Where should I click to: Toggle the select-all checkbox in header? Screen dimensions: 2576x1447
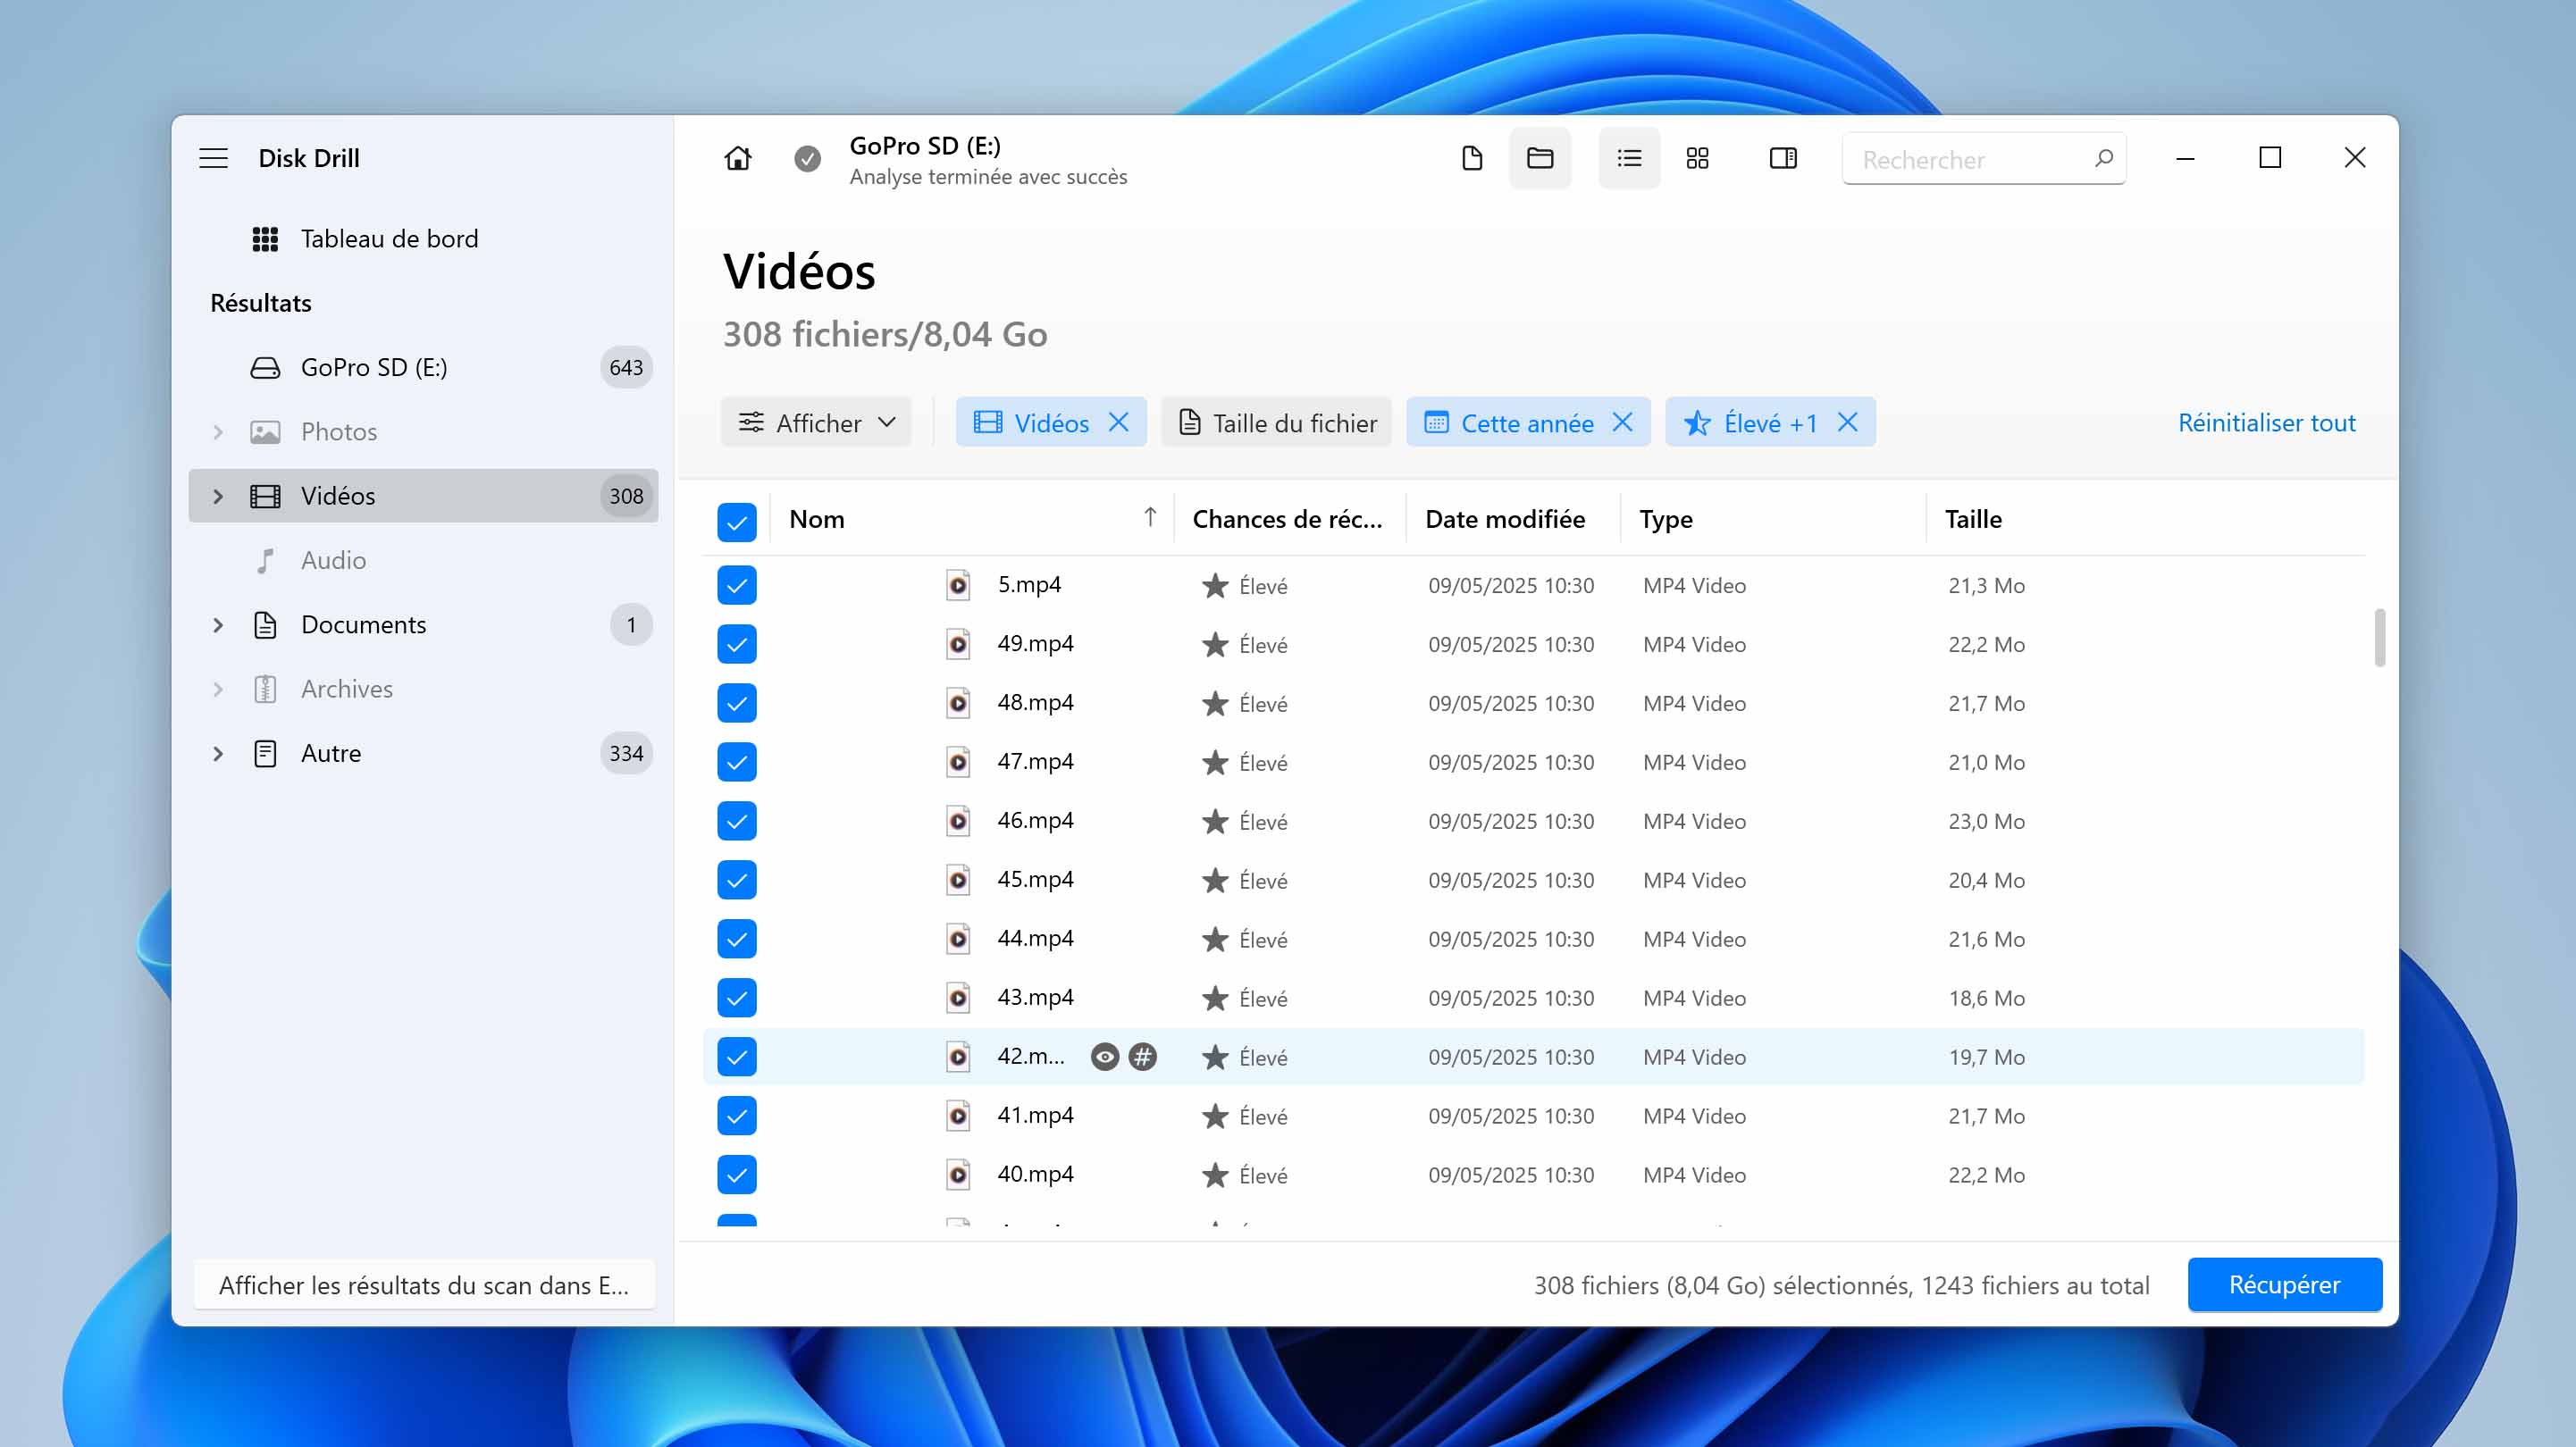tap(737, 521)
